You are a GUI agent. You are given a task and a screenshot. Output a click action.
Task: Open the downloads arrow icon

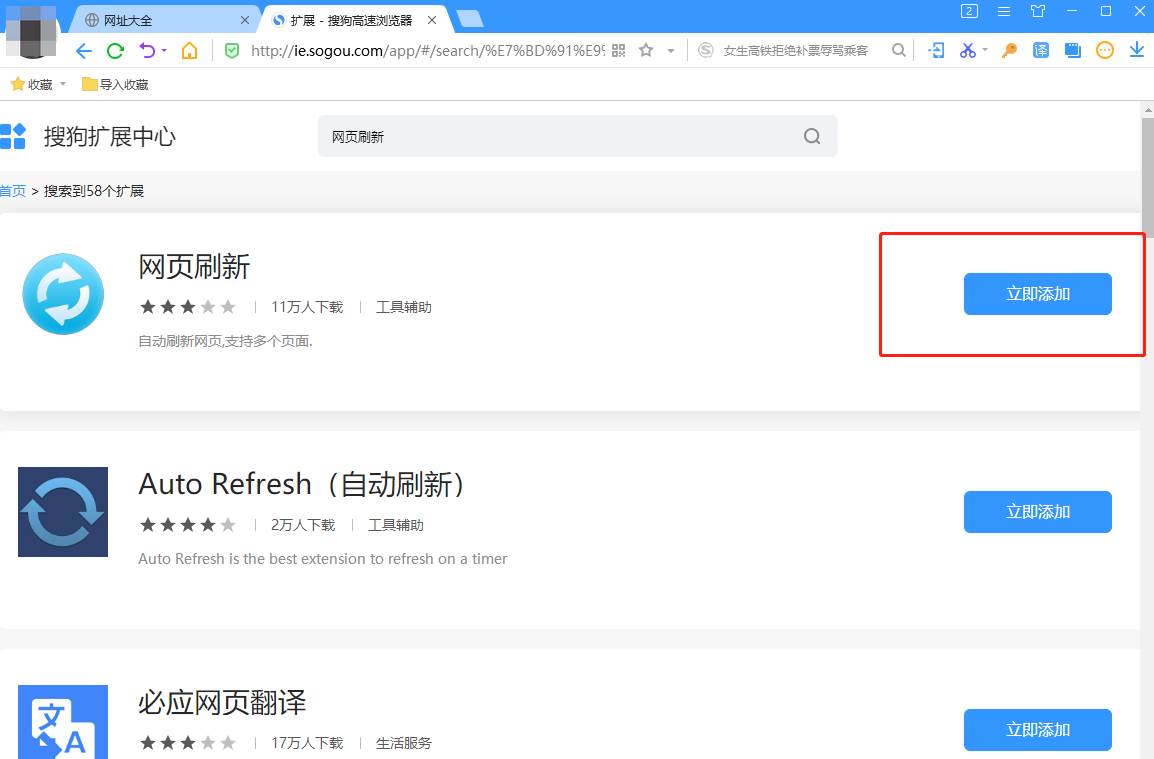(x=1136, y=50)
